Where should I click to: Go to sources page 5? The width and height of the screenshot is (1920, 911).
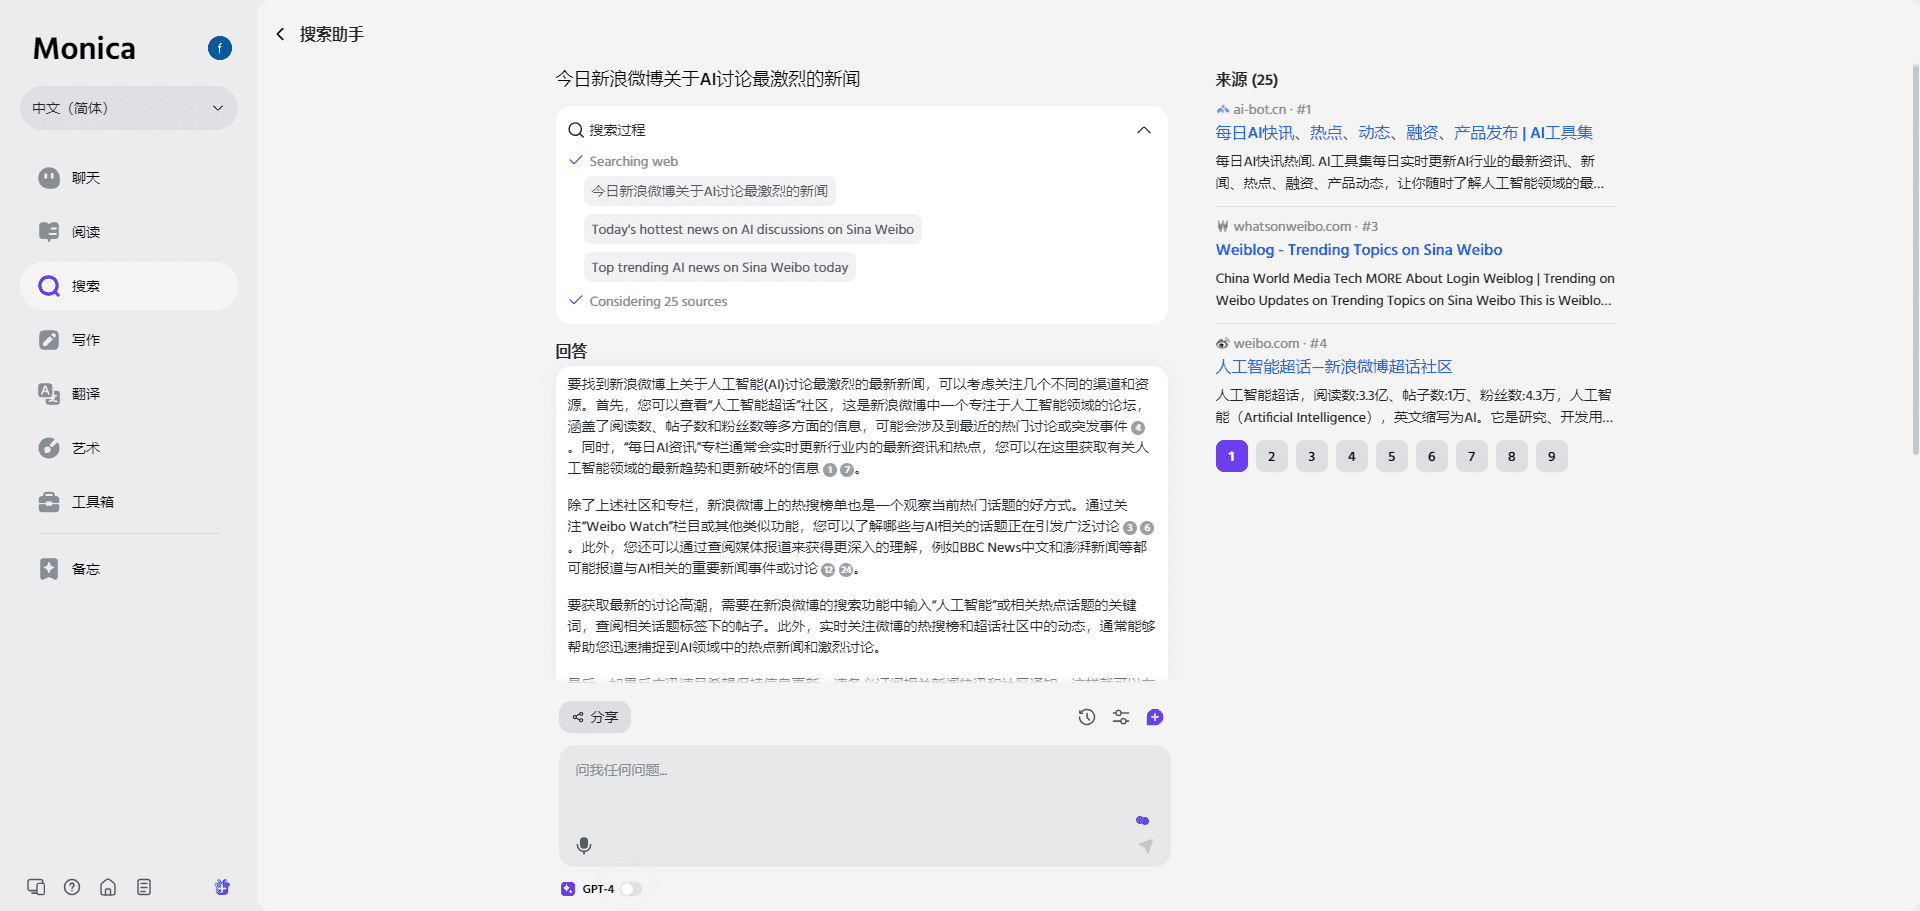pos(1392,456)
